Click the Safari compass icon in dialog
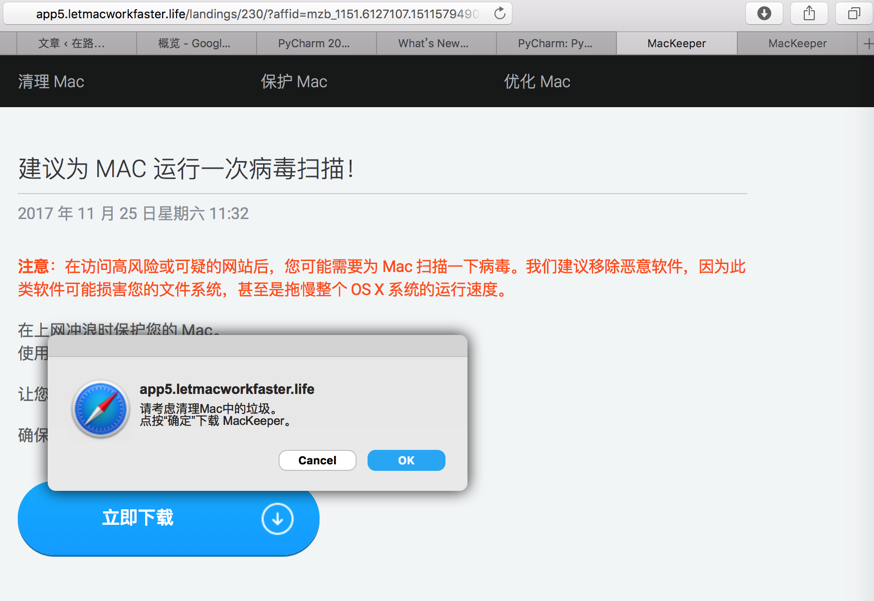 point(101,409)
